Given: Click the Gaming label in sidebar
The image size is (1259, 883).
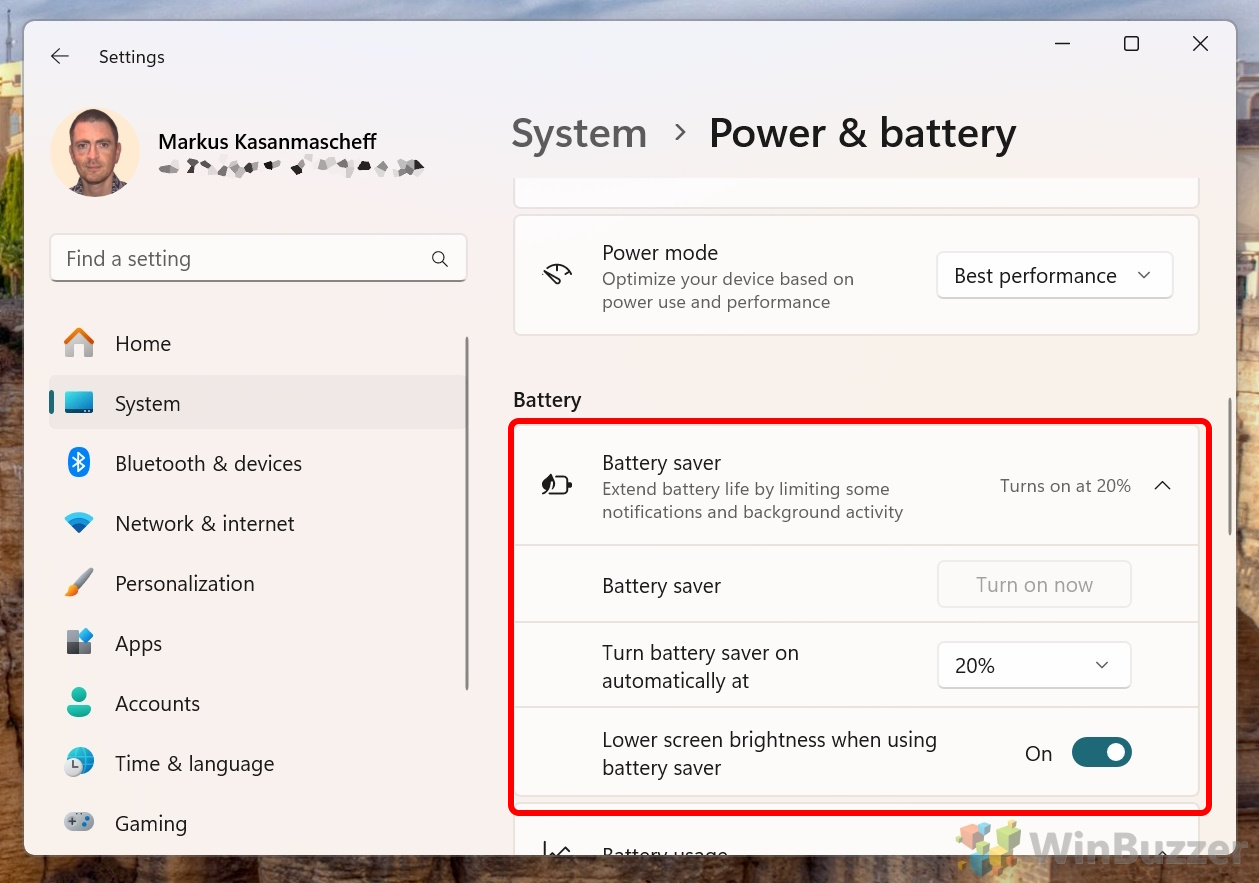Looking at the screenshot, I should point(151,823).
